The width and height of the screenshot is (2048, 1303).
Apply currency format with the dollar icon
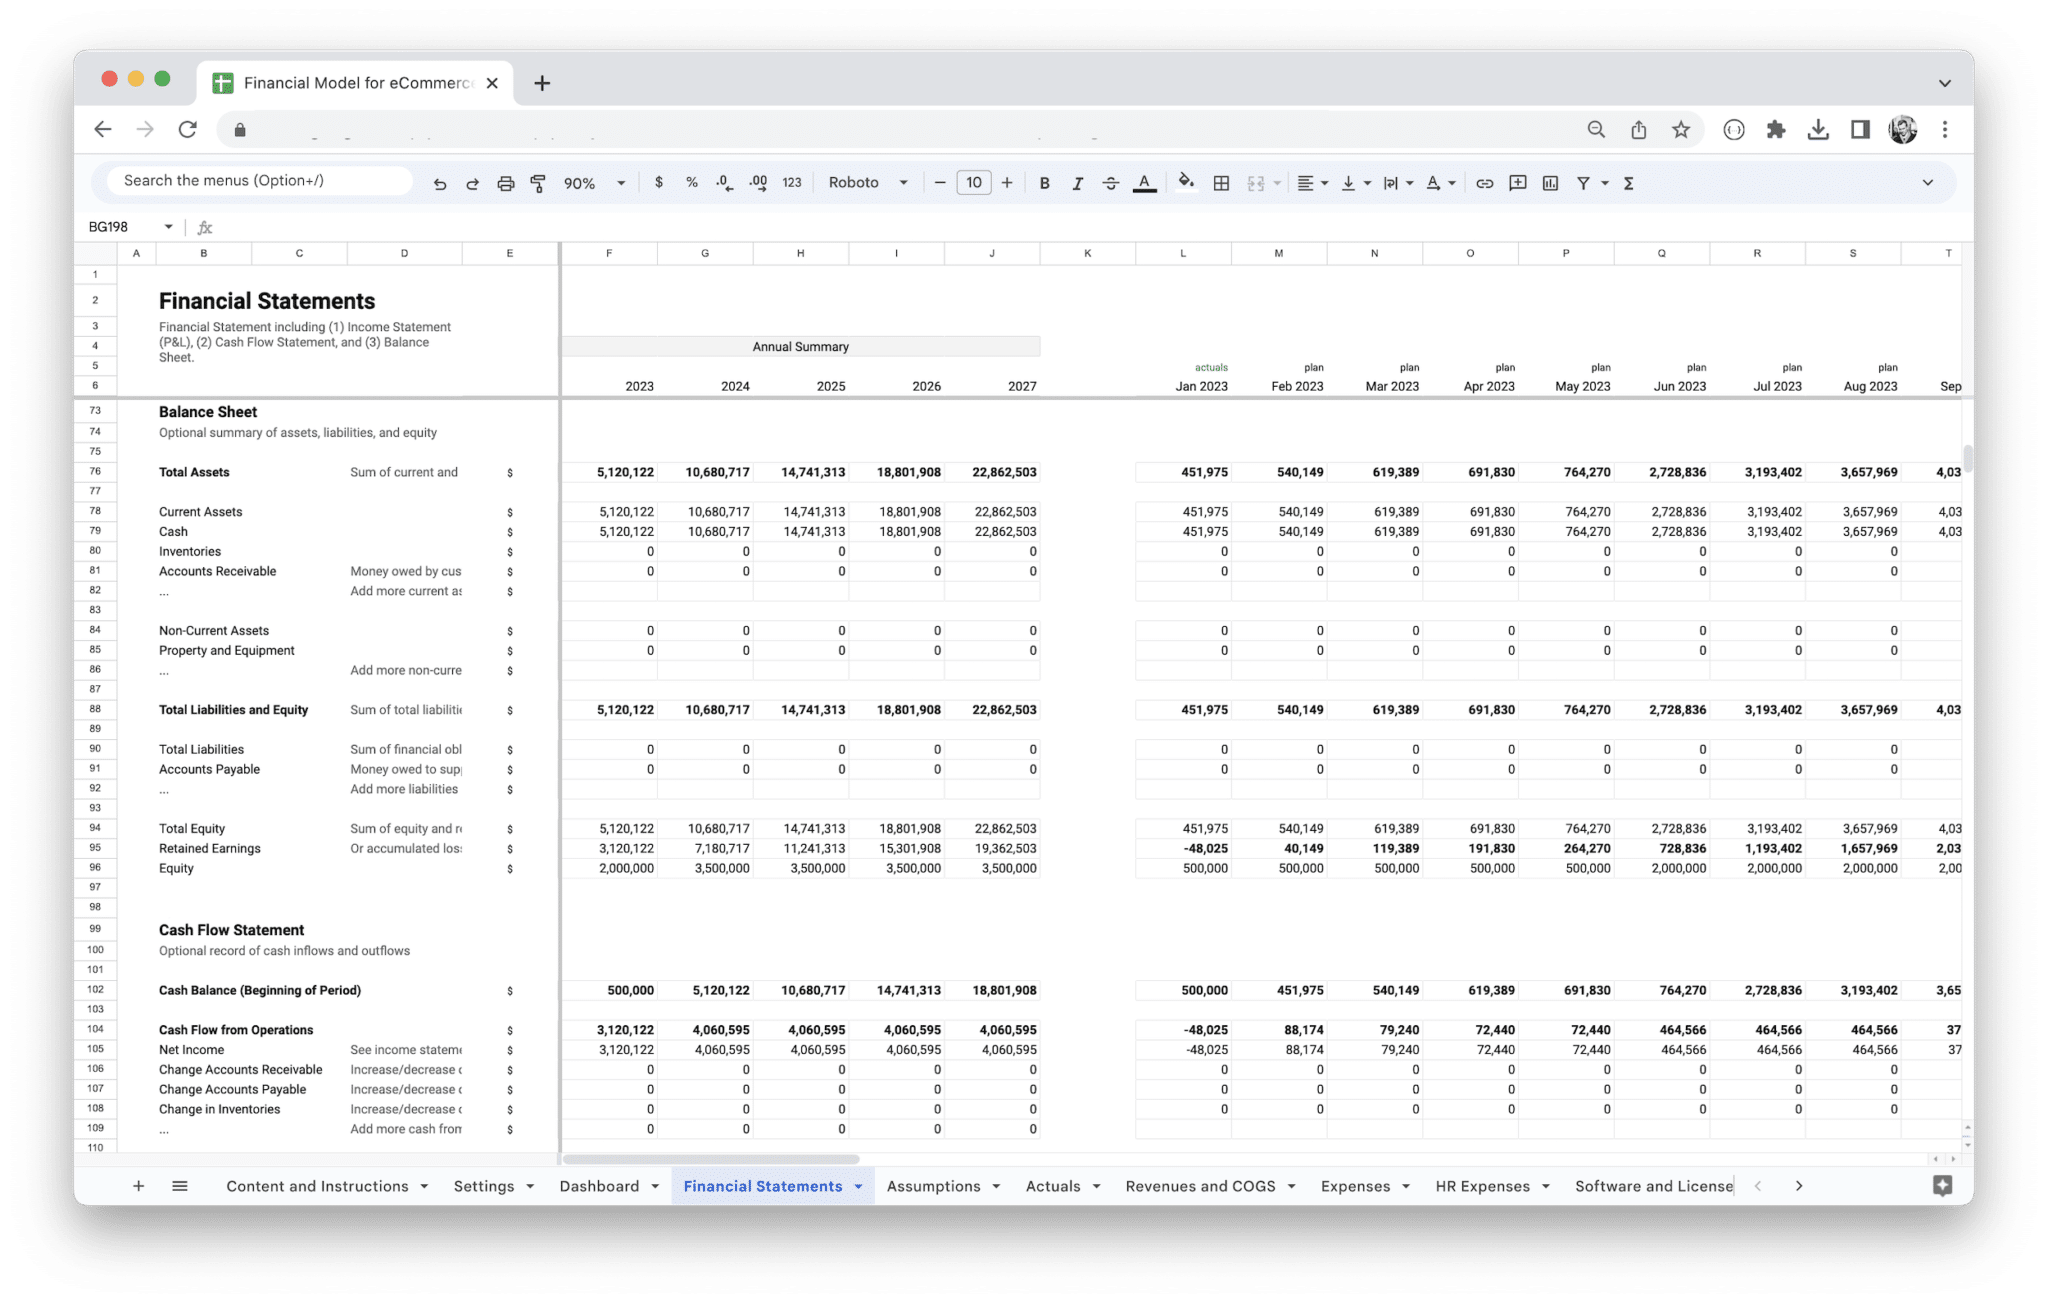pyautogui.click(x=659, y=183)
